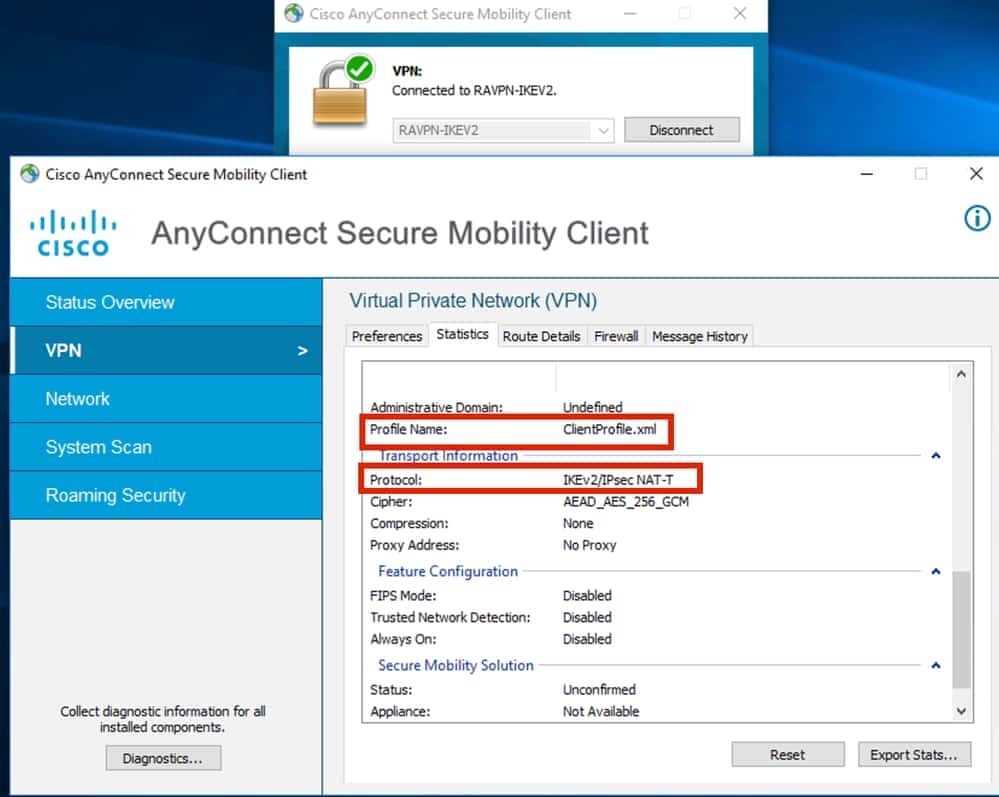999x797 pixels.
Task: Disconnect from the RAVPN-IKEV2 VPN
Action: click(x=681, y=130)
